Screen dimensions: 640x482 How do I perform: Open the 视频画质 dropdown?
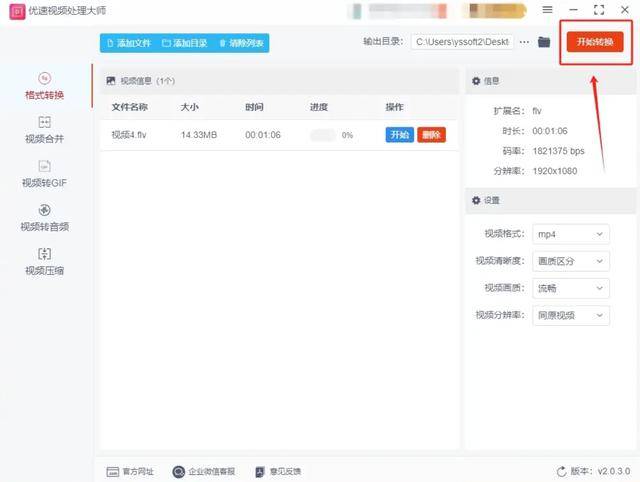(x=571, y=288)
